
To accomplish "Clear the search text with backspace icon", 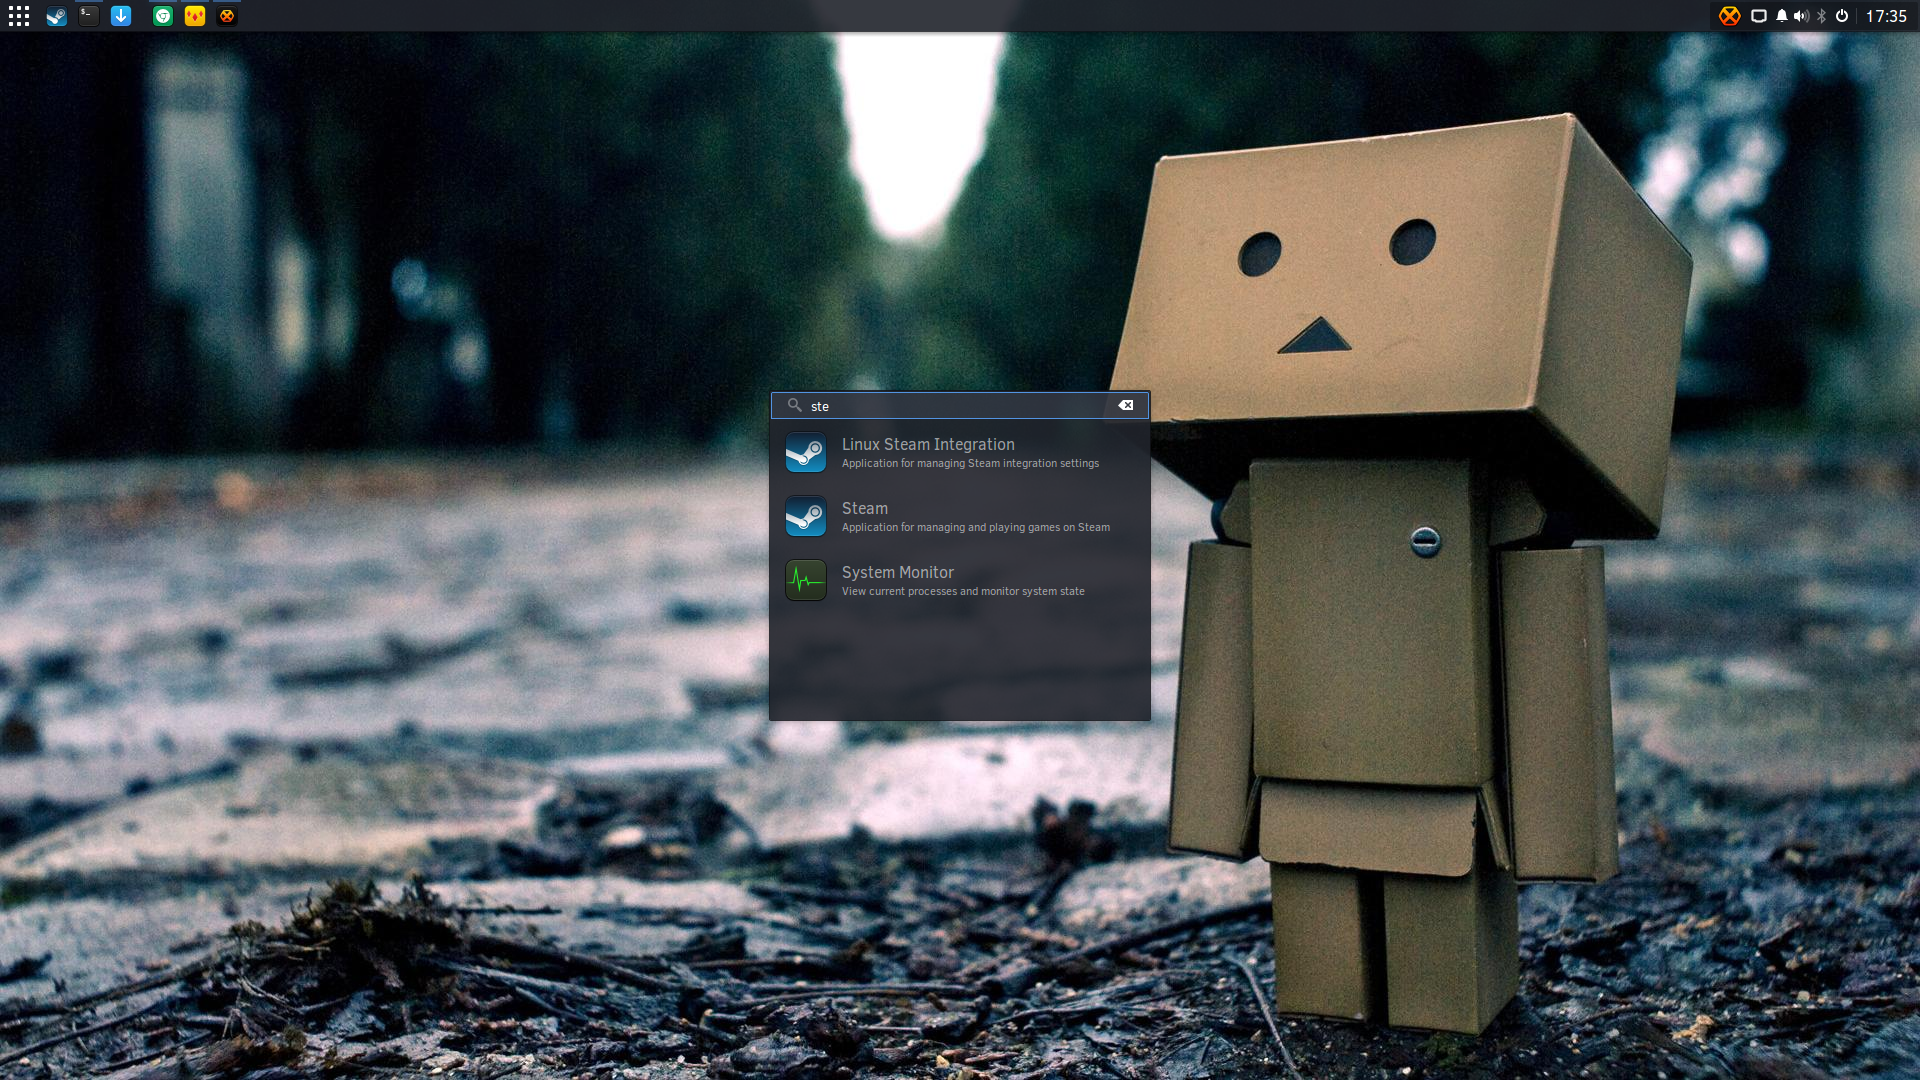I will point(1126,406).
